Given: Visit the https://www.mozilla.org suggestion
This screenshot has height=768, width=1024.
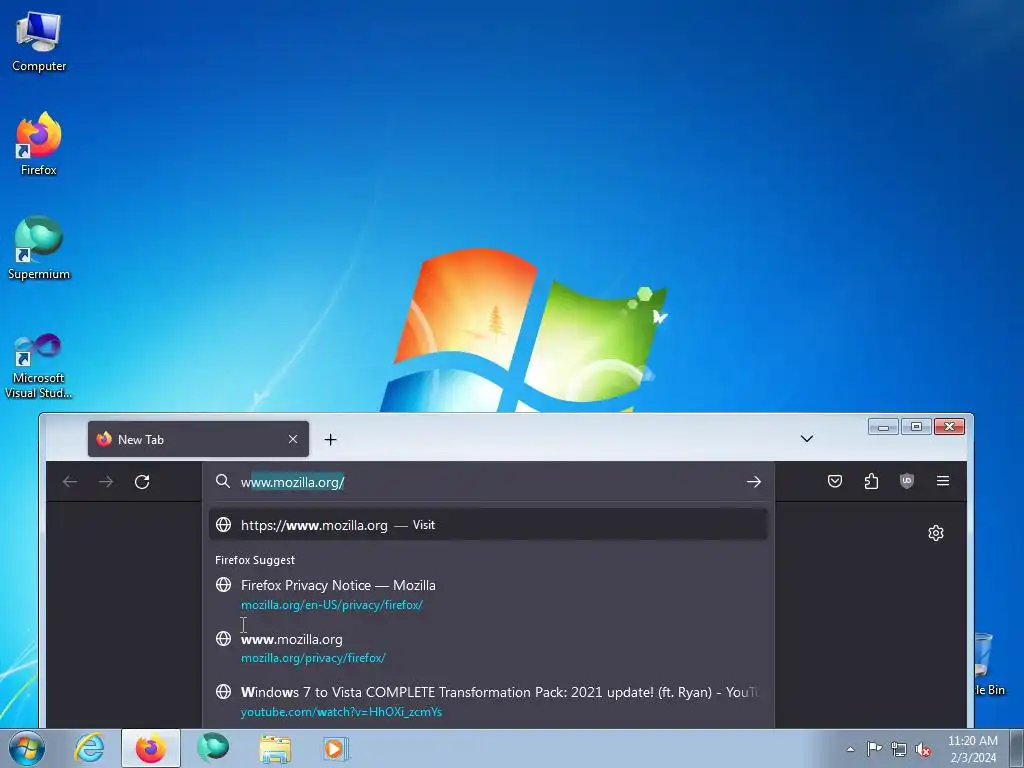Looking at the screenshot, I should tap(488, 525).
